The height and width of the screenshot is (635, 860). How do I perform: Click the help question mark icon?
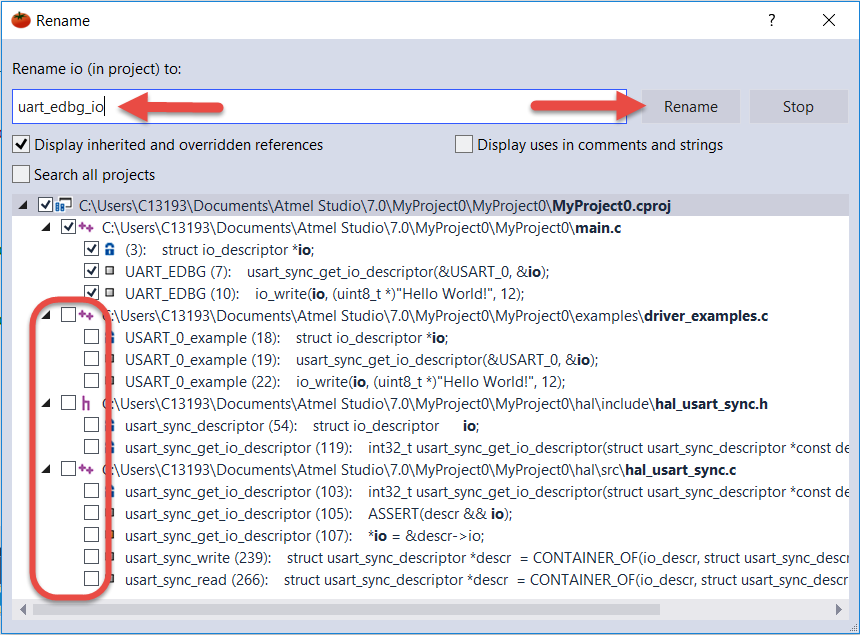click(x=771, y=20)
